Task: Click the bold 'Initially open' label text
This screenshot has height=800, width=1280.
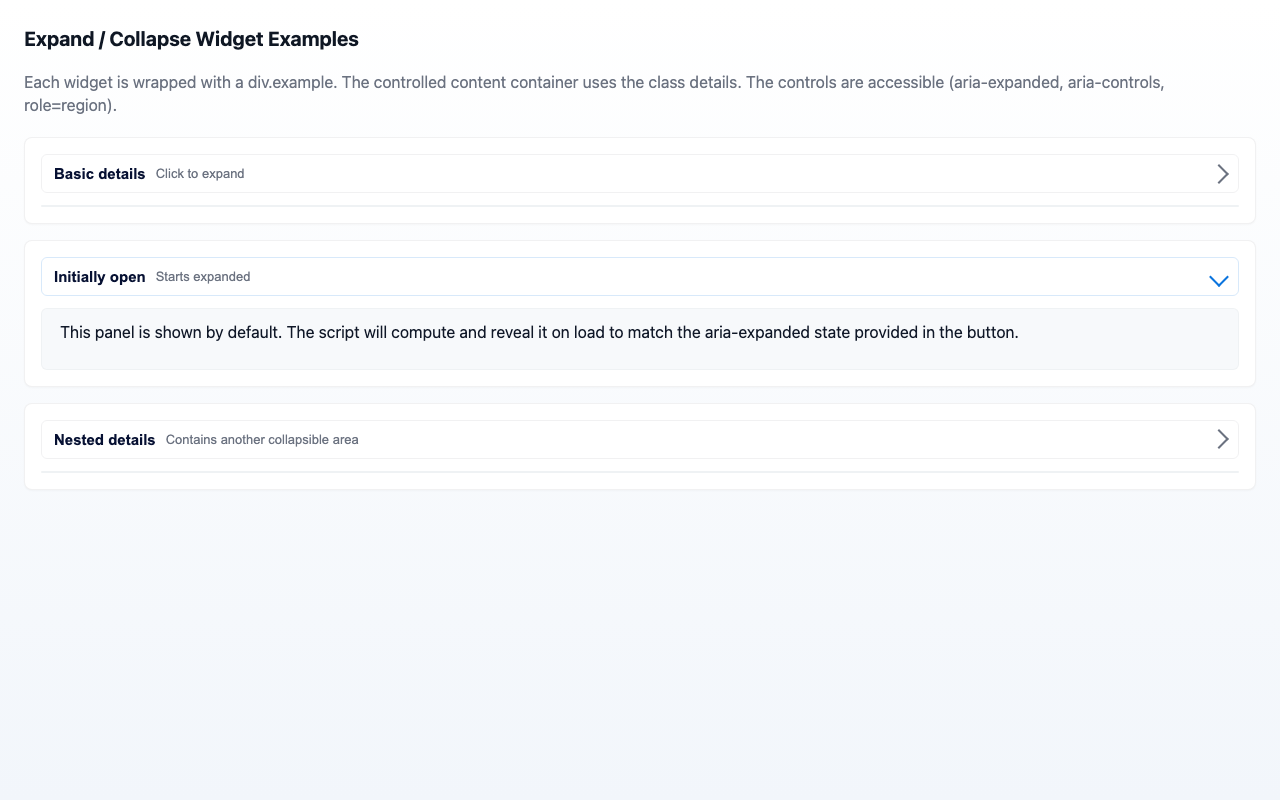Action: 99,276
